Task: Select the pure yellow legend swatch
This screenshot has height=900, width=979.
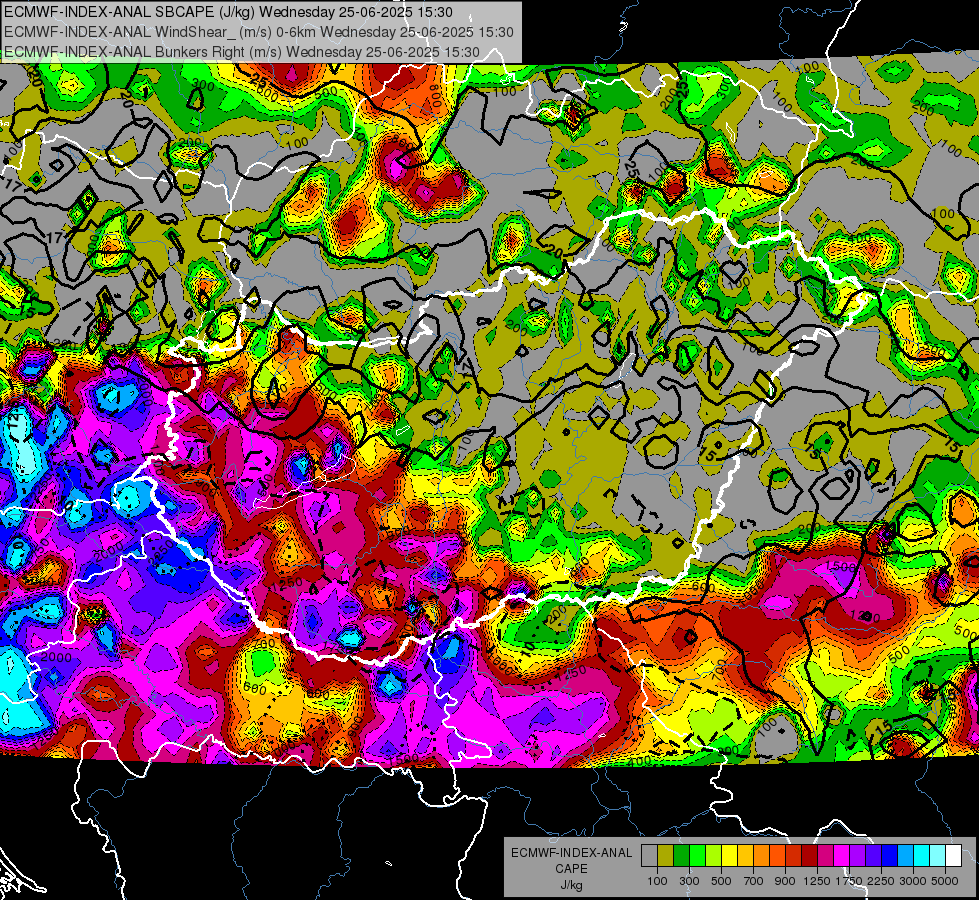Action: tap(729, 855)
